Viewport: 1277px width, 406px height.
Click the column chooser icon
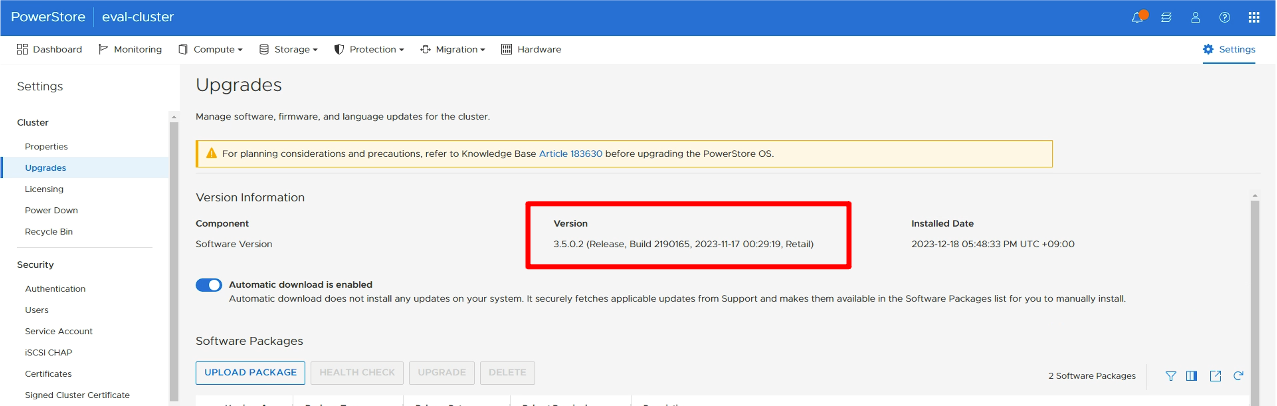(1192, 376)
